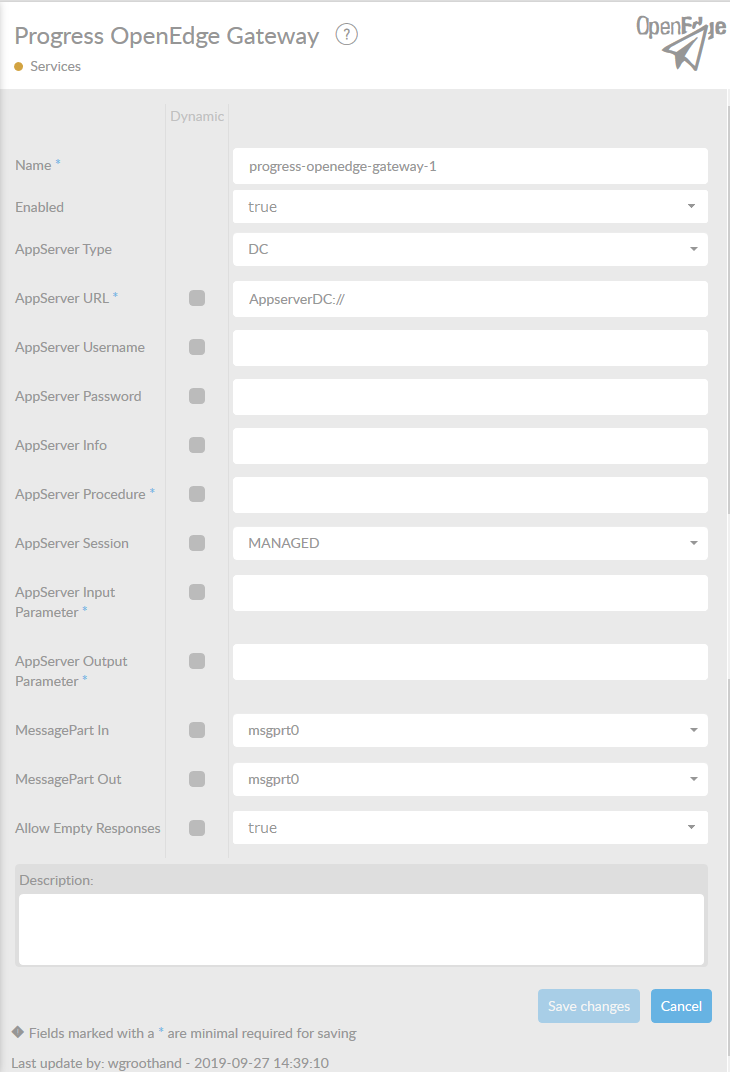Screen dimensions: 730x1072
Task: Click the help question mark icon
Action: coord(346,35)
